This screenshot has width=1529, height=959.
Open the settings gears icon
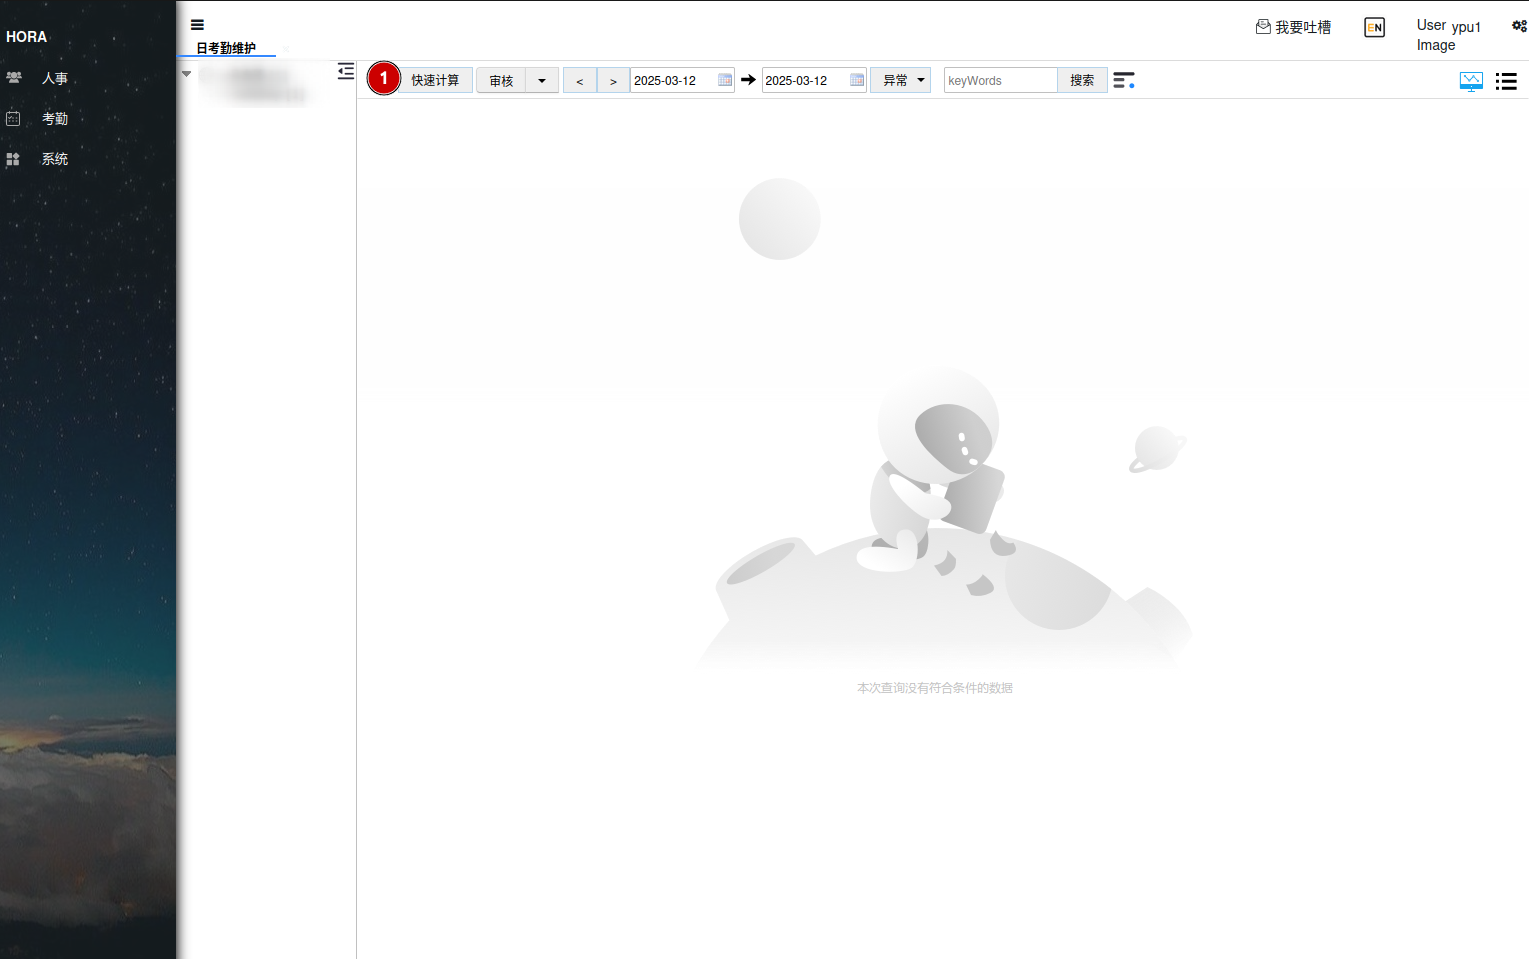[x=1519, y=27]
